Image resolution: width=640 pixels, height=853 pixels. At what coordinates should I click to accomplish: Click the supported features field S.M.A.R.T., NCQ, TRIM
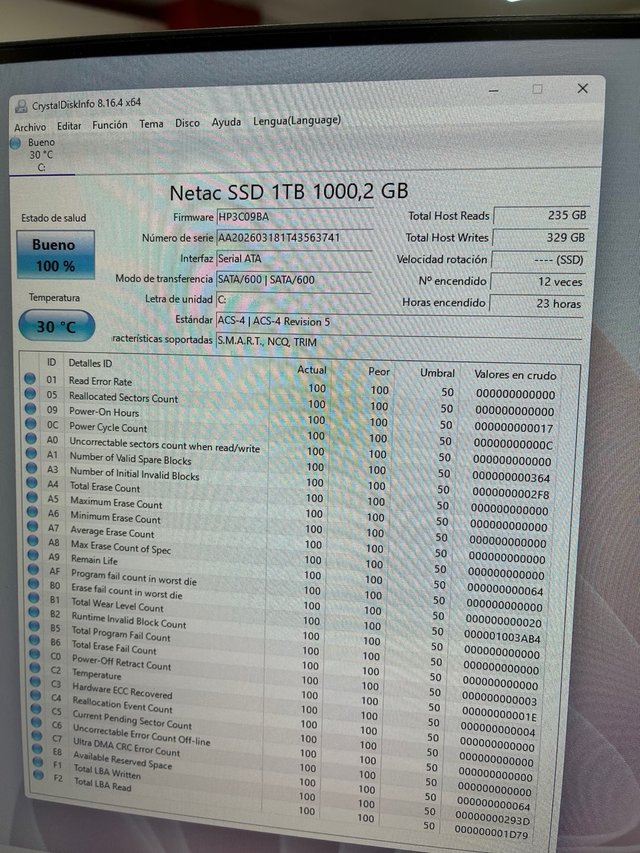[x=399, y=341]
